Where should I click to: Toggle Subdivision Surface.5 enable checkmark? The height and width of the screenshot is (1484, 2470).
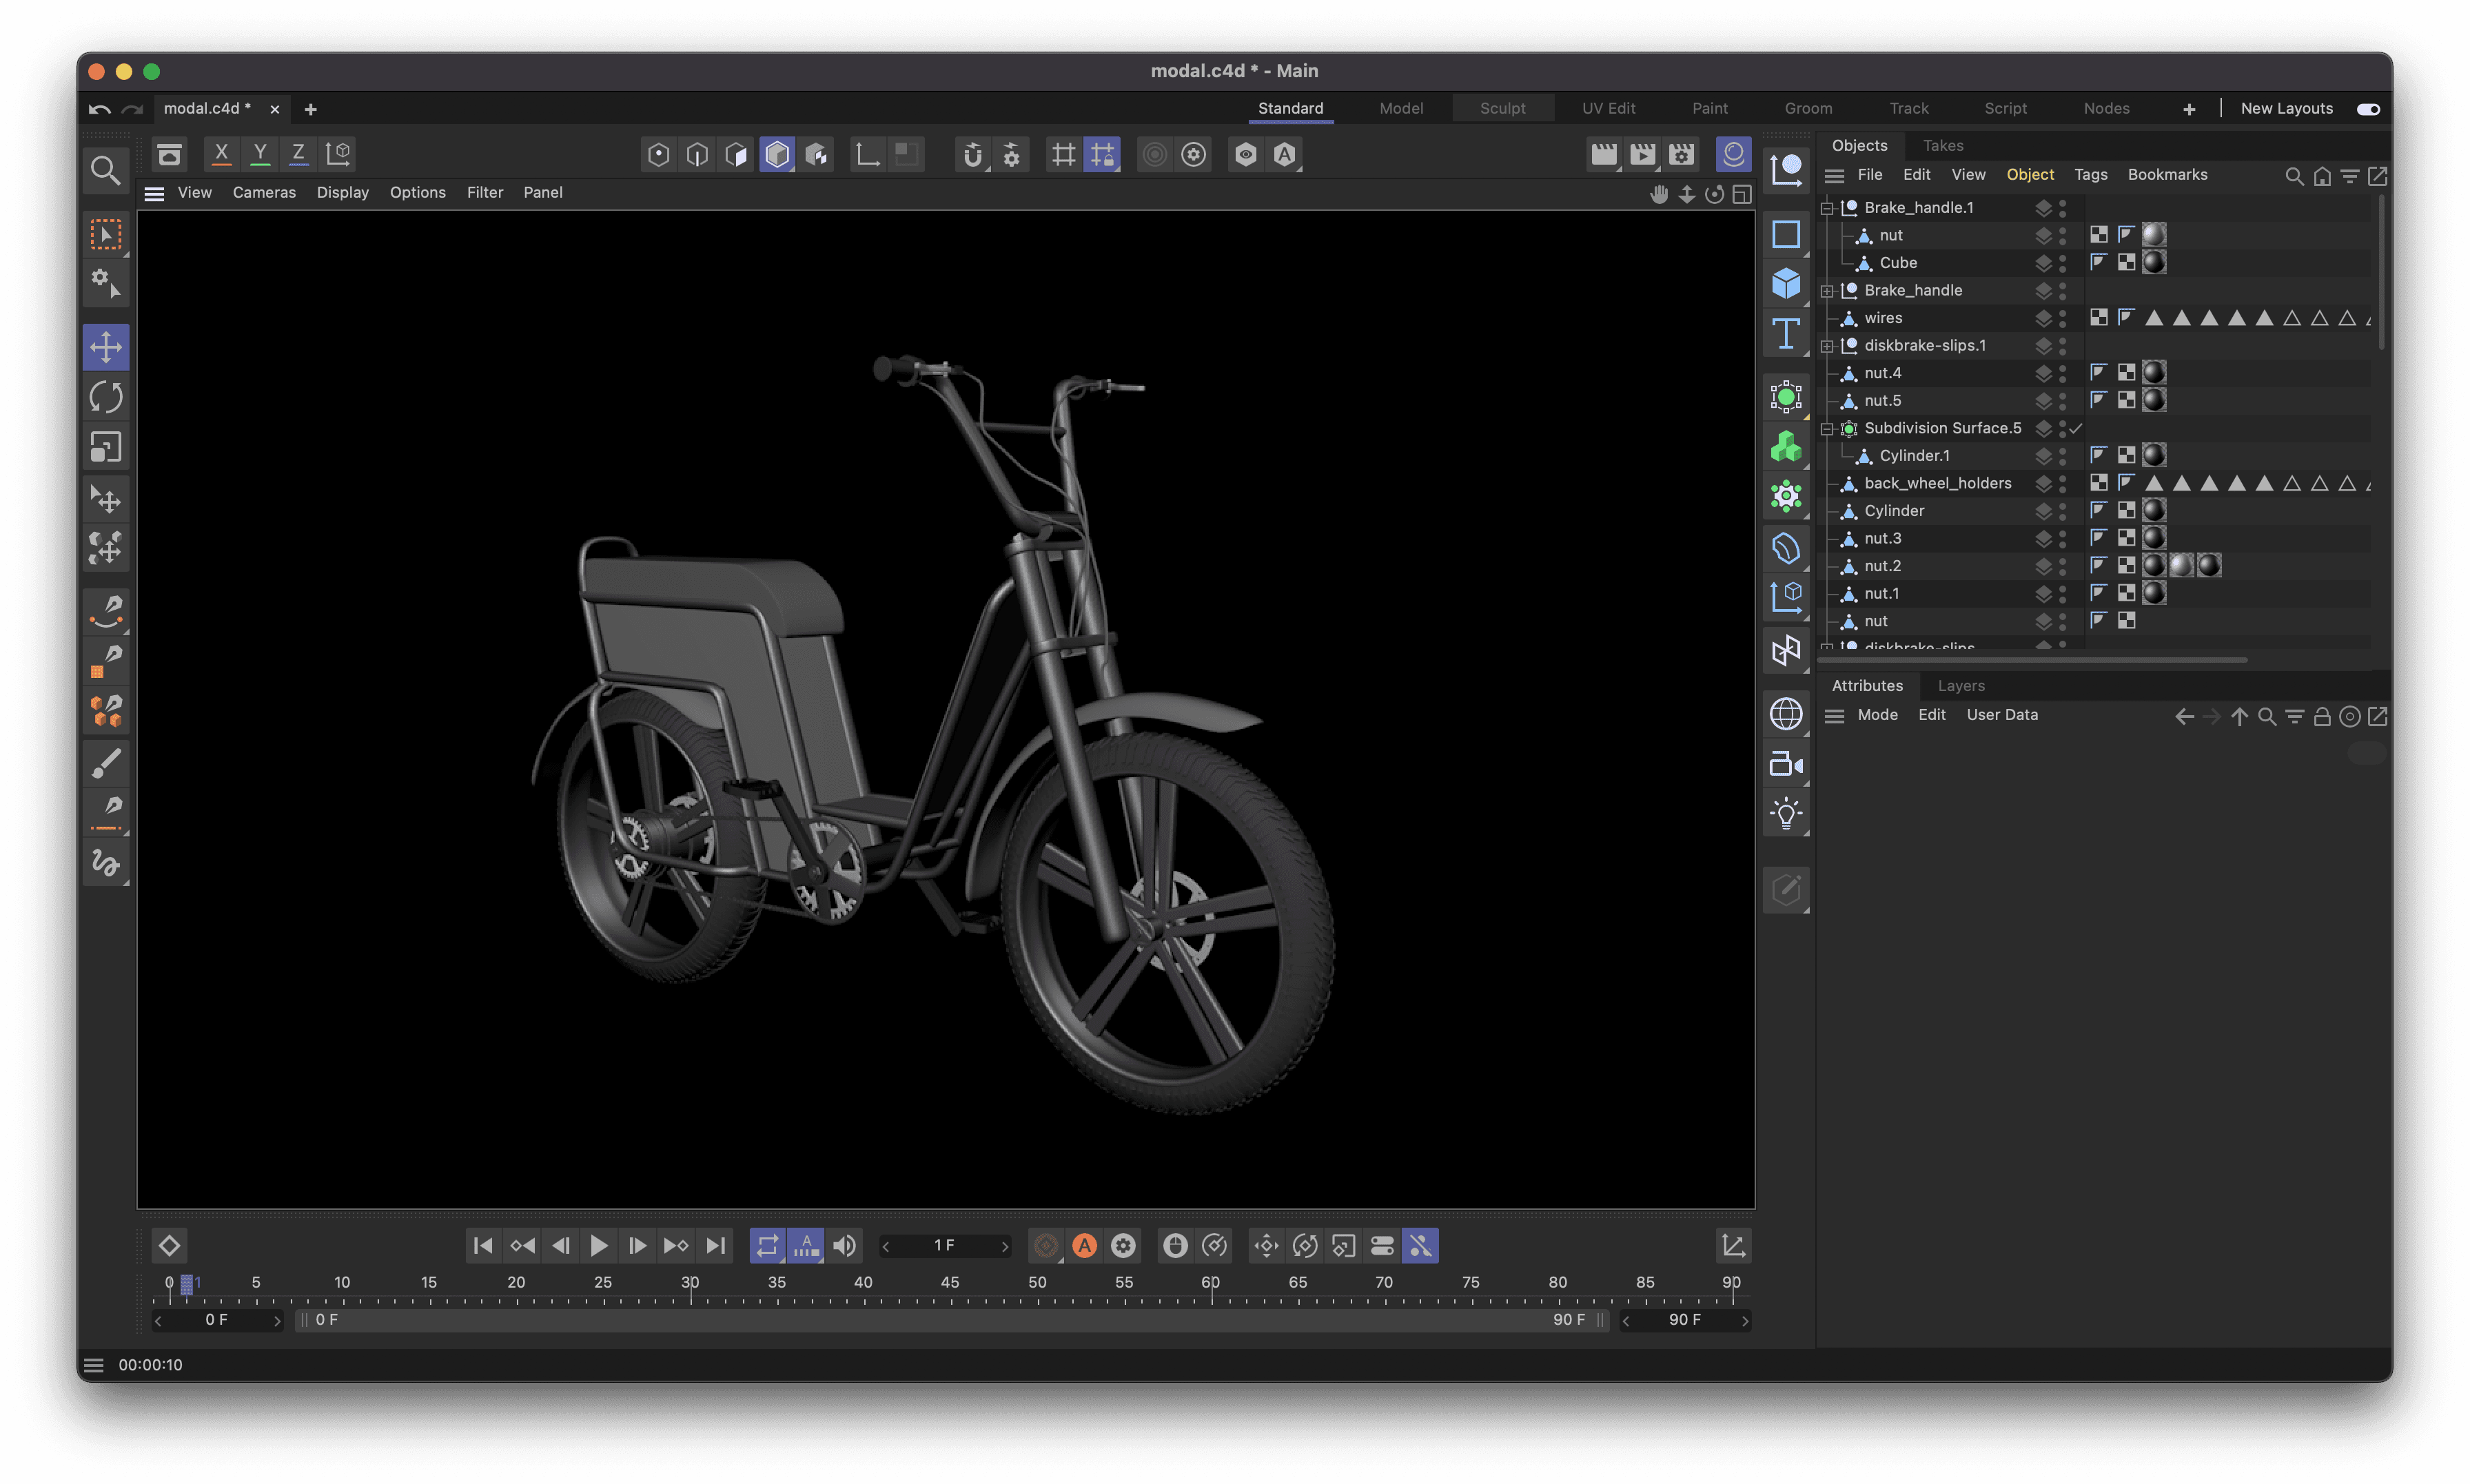click(x=2076, y=428)
